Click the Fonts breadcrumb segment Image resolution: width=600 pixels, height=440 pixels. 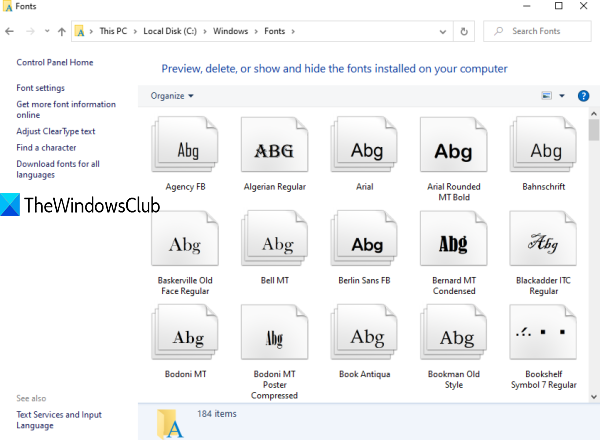[x=274, y=31]
